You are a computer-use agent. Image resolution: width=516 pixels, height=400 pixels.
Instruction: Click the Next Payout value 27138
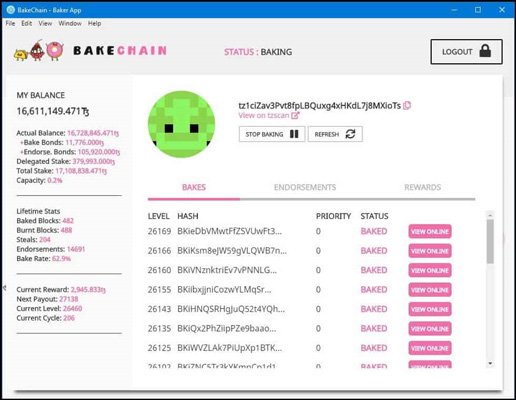click(69, 299)
